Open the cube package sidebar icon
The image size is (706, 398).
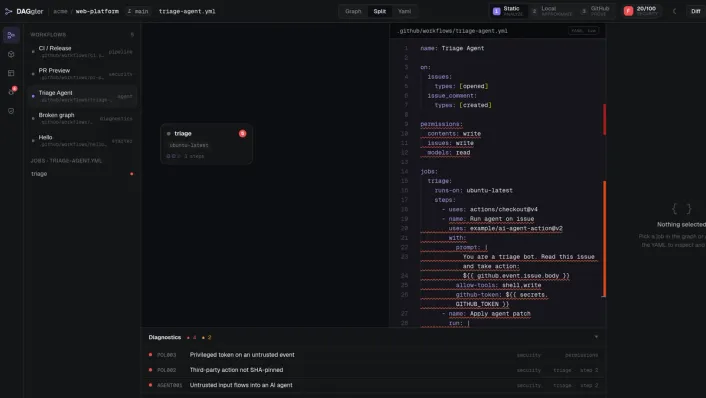11,54
